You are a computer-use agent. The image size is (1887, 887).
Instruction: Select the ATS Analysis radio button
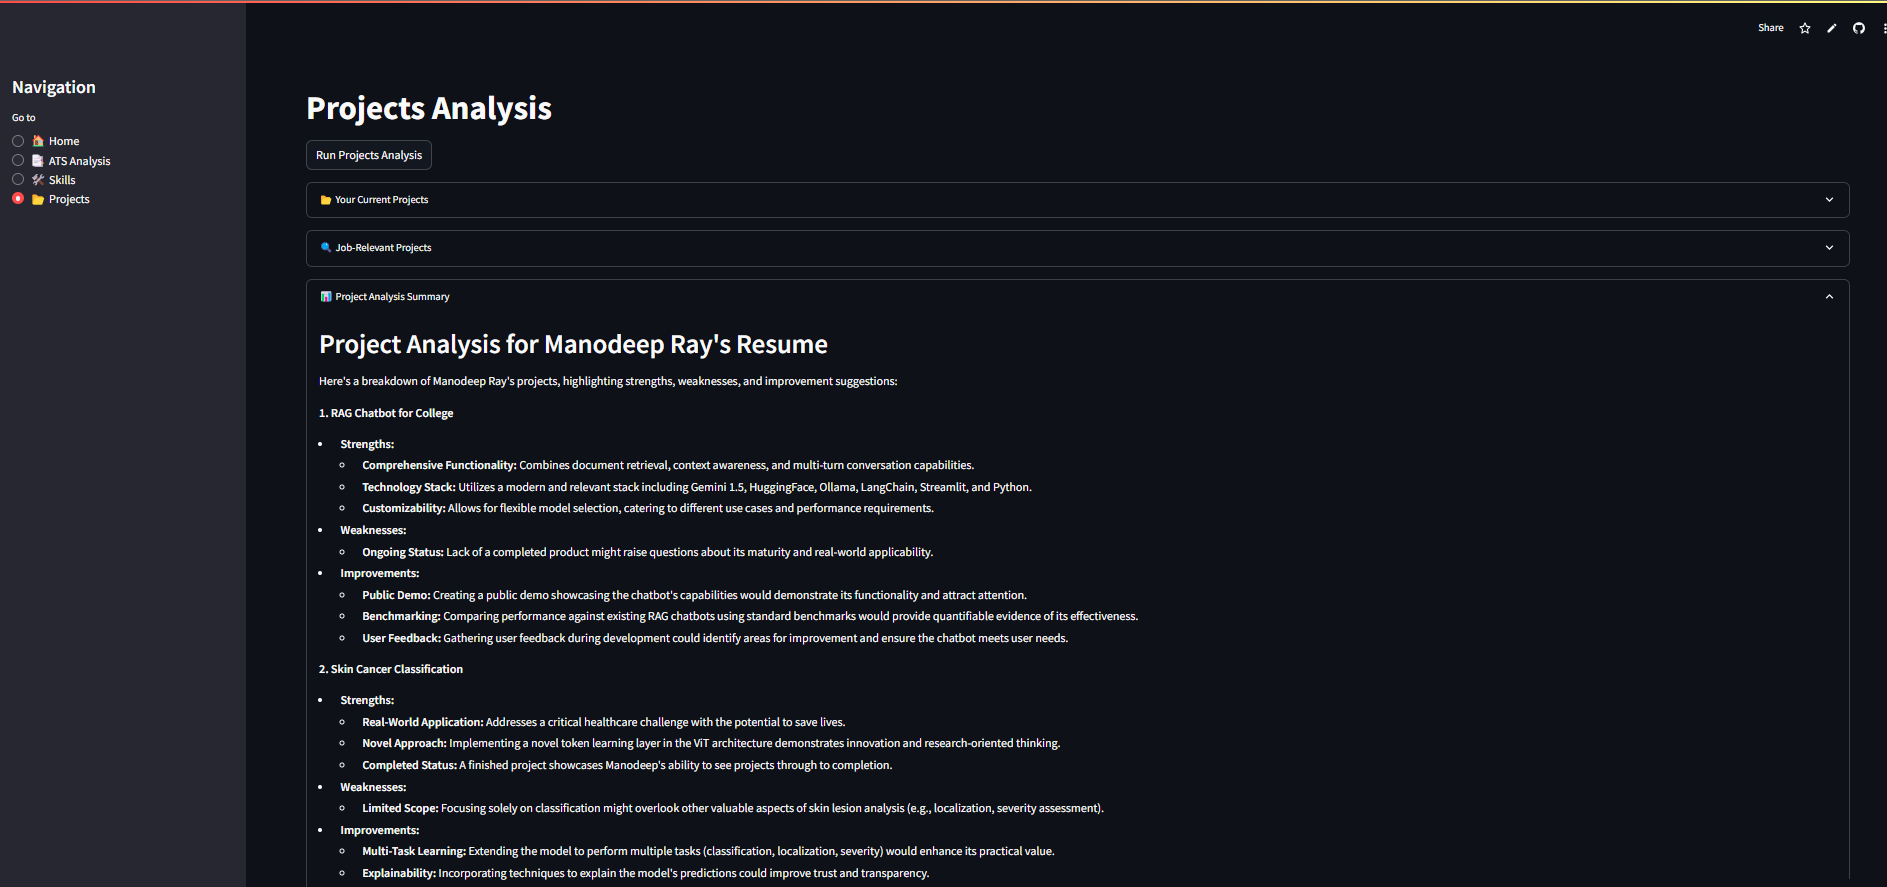coord(18,160)
